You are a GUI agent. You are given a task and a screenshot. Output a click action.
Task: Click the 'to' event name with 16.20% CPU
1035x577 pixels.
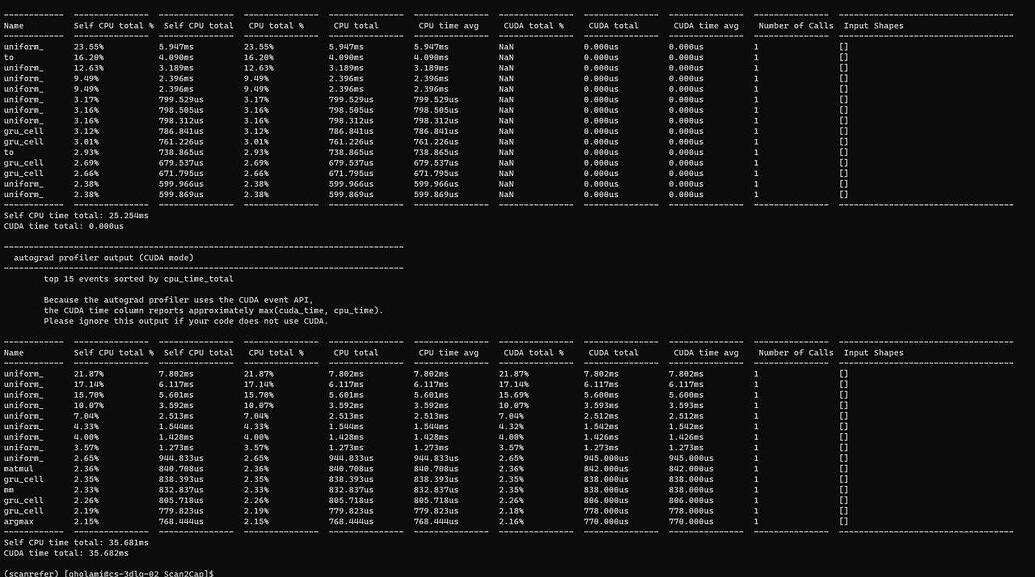[9, 57]
